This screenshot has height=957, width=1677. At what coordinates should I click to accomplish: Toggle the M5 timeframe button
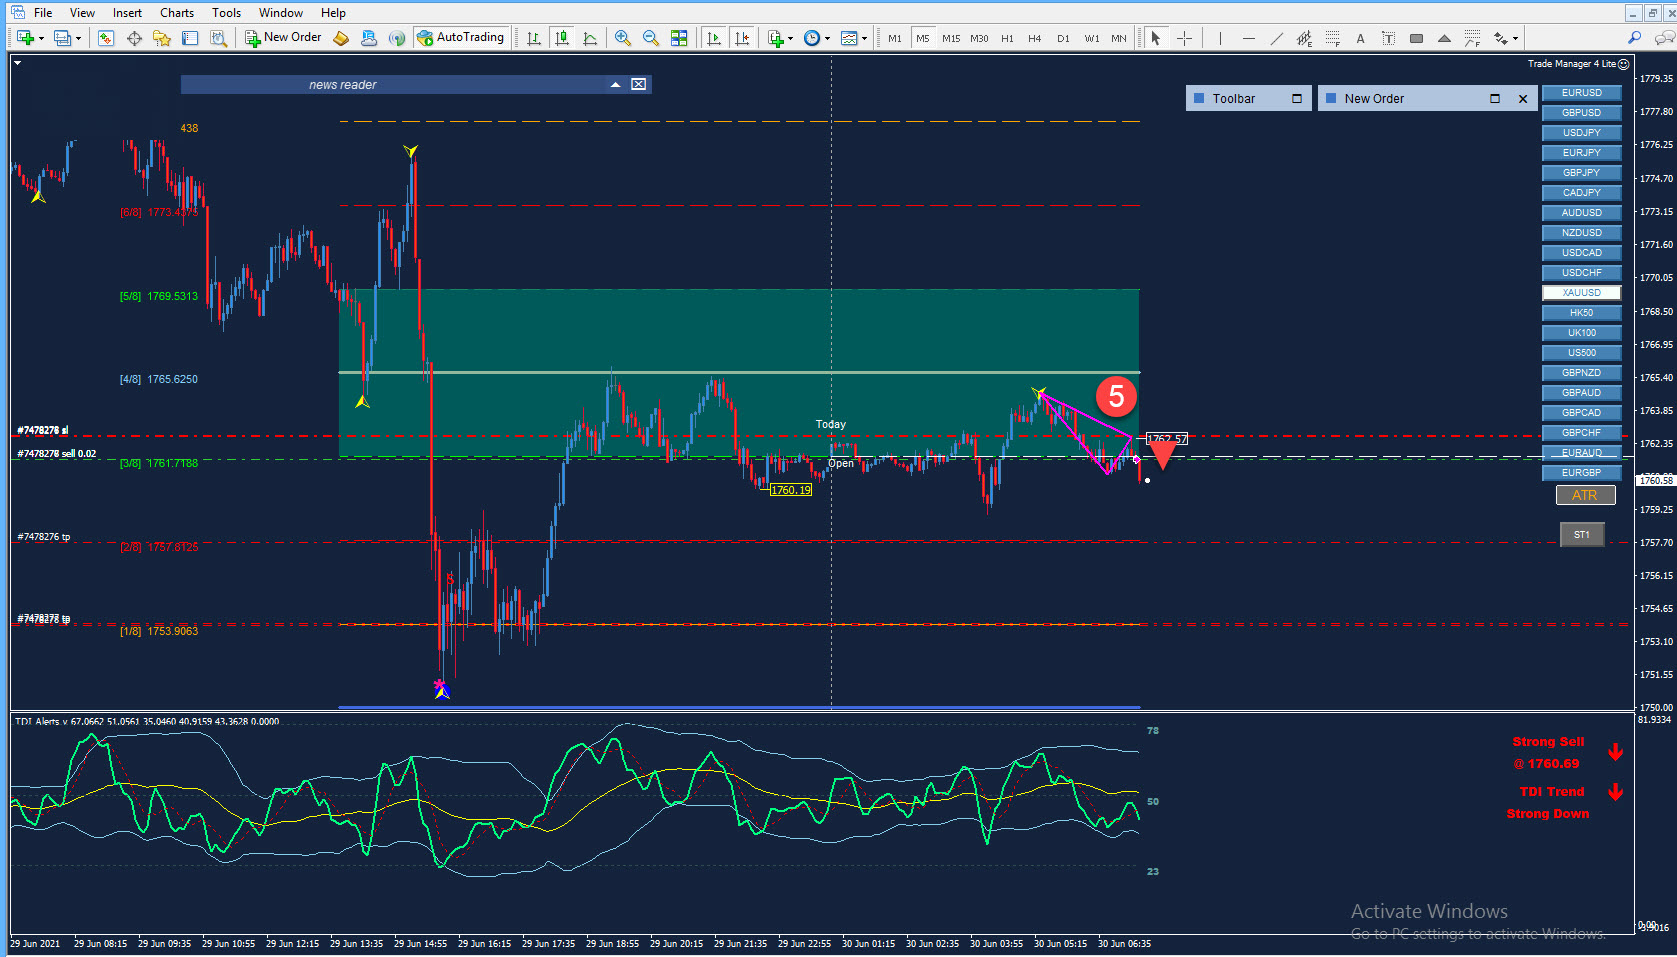click(923, 38)
